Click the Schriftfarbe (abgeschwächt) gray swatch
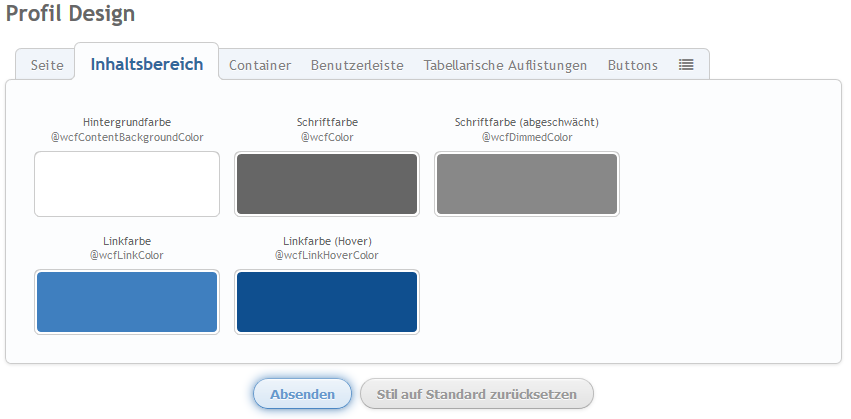The width and height of the screenshot is (851, 419). (x=527, y=184)
